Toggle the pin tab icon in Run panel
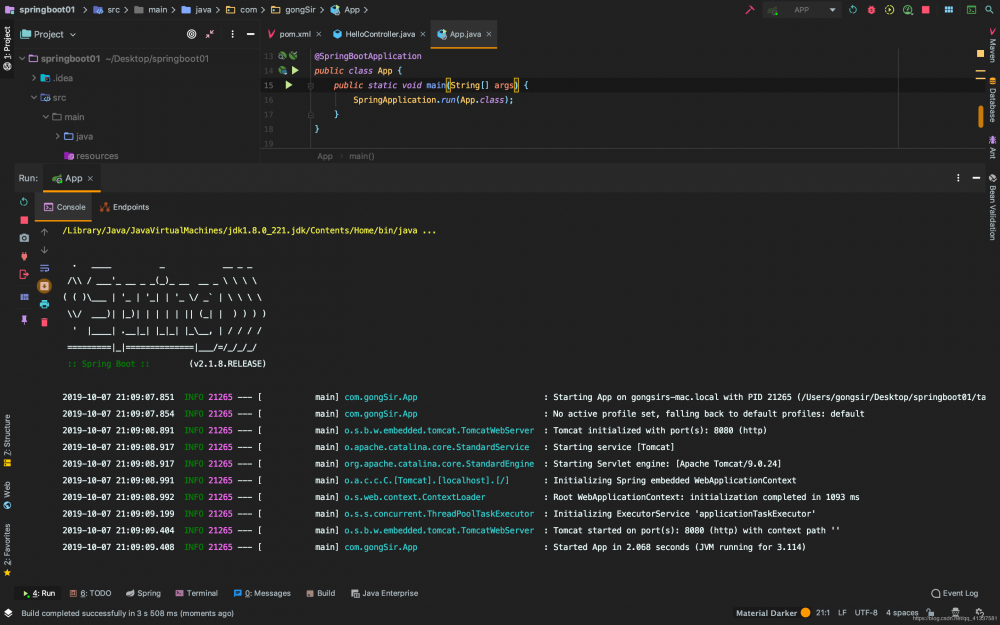 24,320
